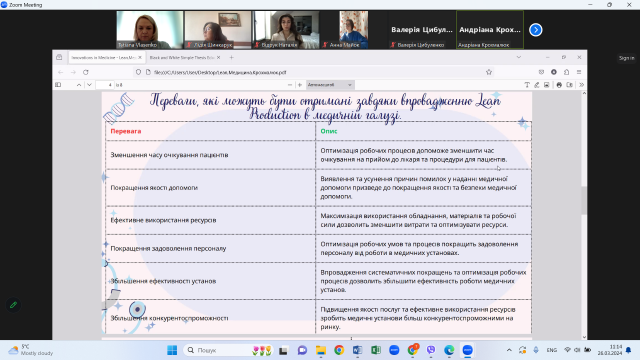Click Firefox back navigation arrow
This screenshot has width=640, height=360.
(60, 72)
